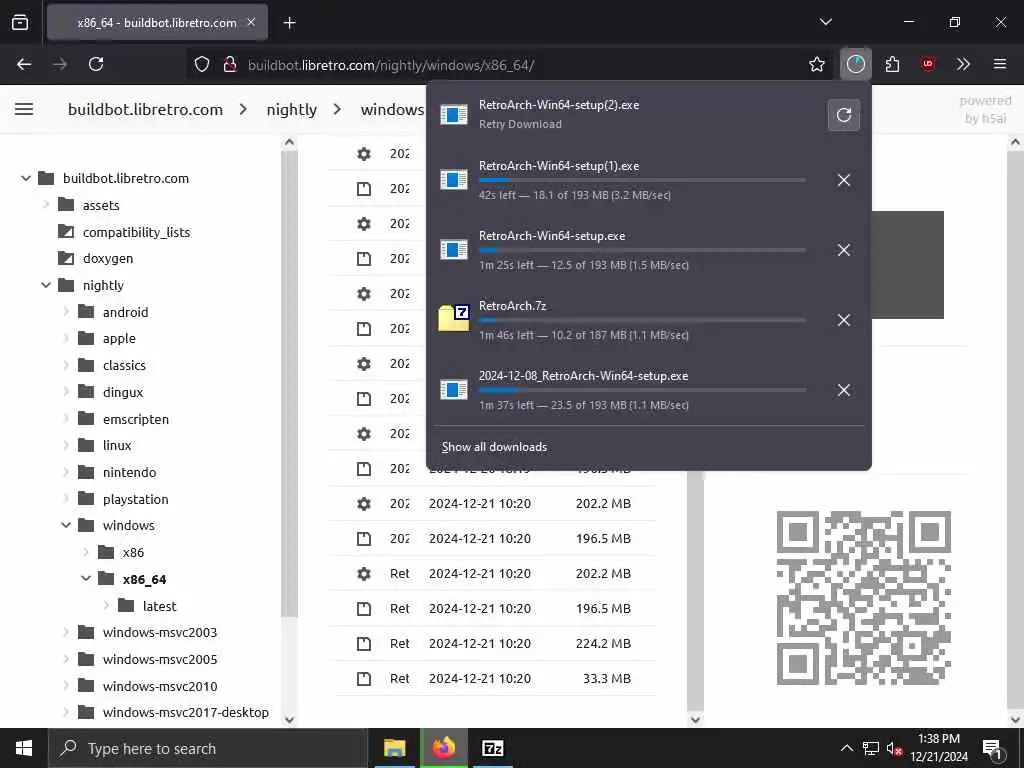Screen dimensions: 1024x768
Task: Expand the x86 folder
Action: 86,552
